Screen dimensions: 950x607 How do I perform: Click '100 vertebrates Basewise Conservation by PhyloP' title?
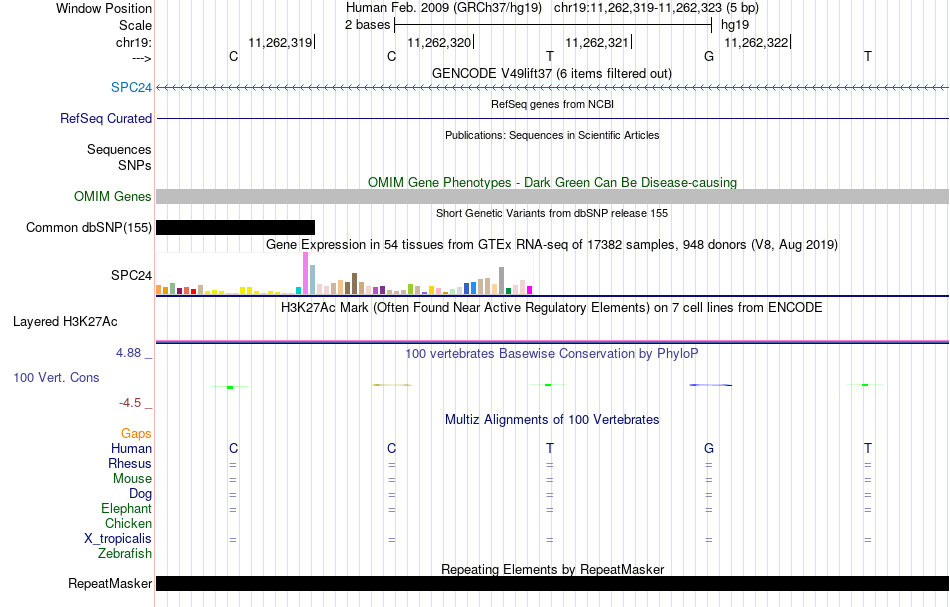[x=552, y=353]
